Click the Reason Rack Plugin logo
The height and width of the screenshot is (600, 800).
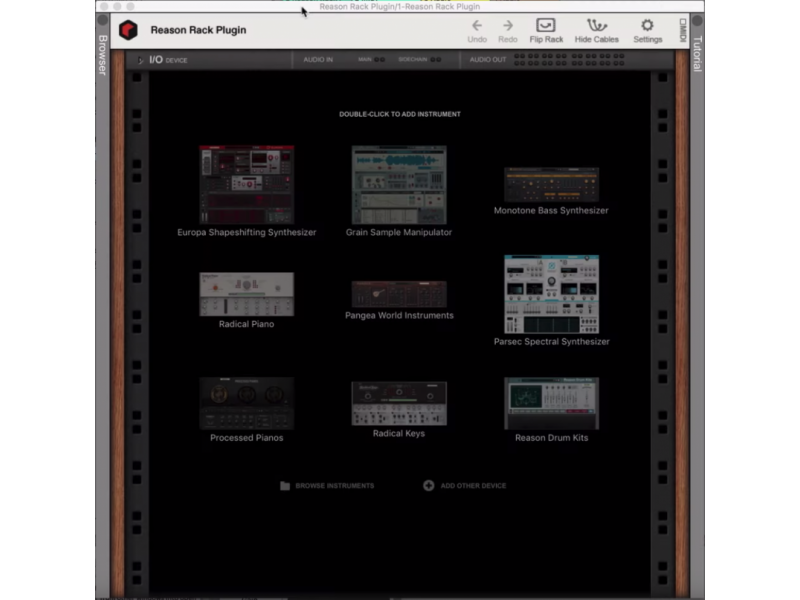click(x=128, y=30)
